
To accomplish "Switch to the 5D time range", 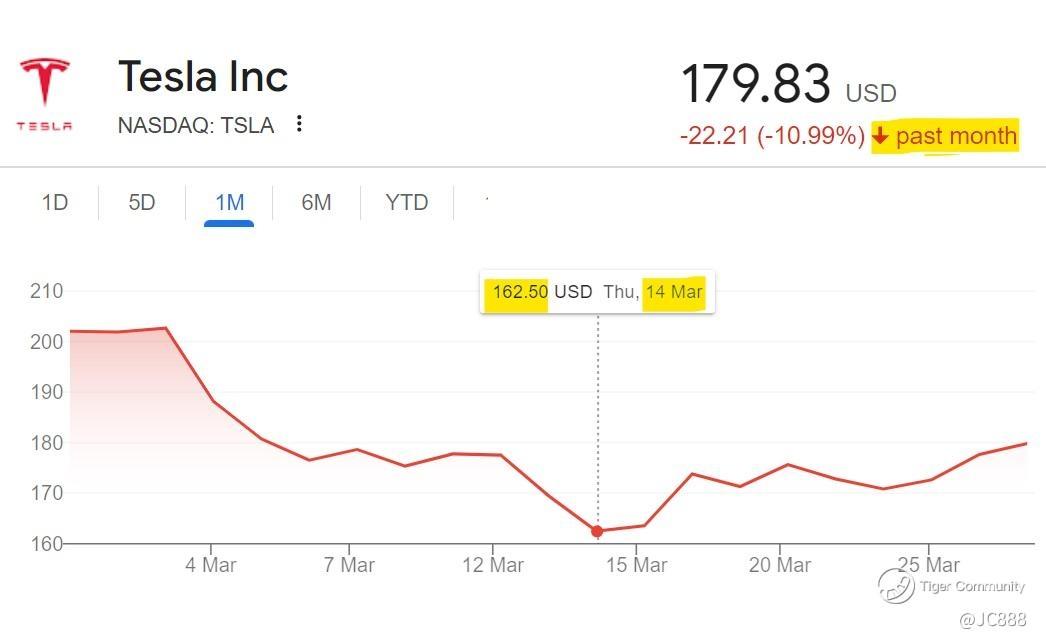I will coord(142,203).
